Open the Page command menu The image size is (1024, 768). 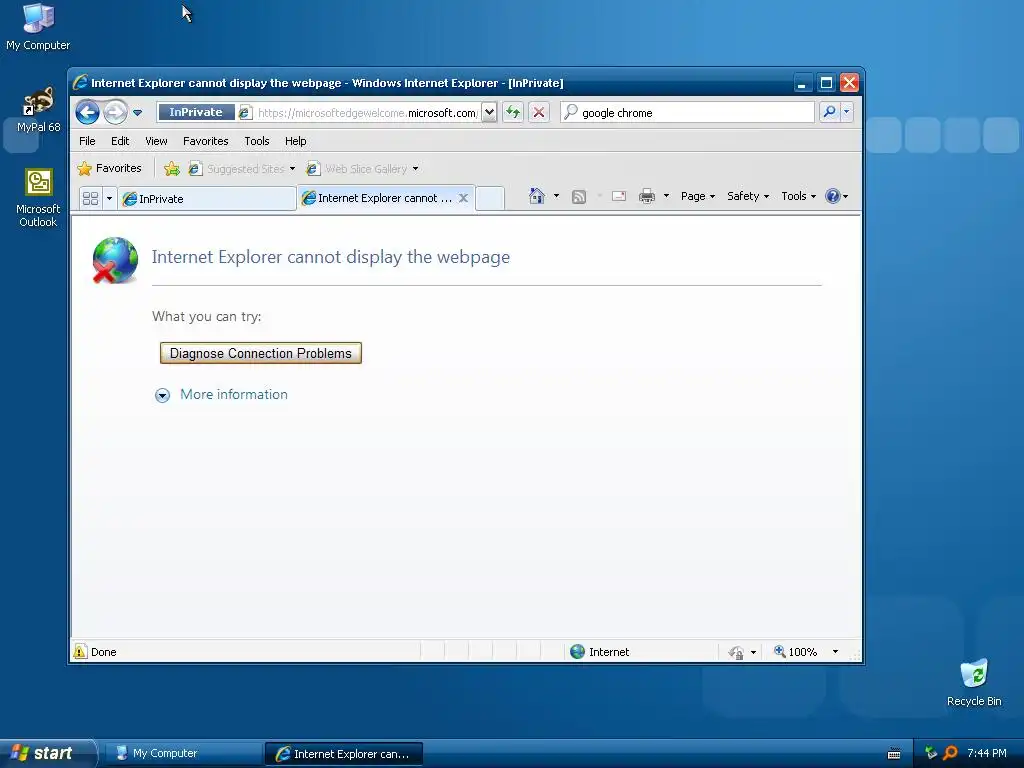(x=697, y=196)
